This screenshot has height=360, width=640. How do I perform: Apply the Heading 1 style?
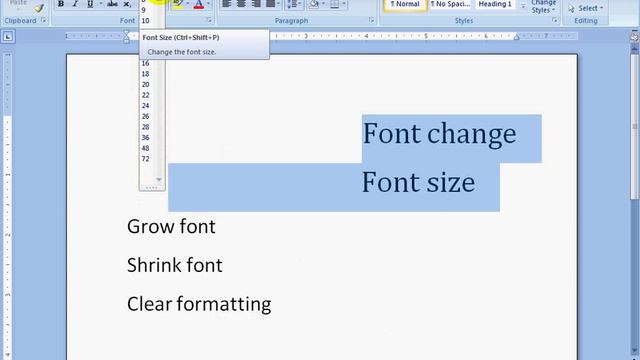495,4
